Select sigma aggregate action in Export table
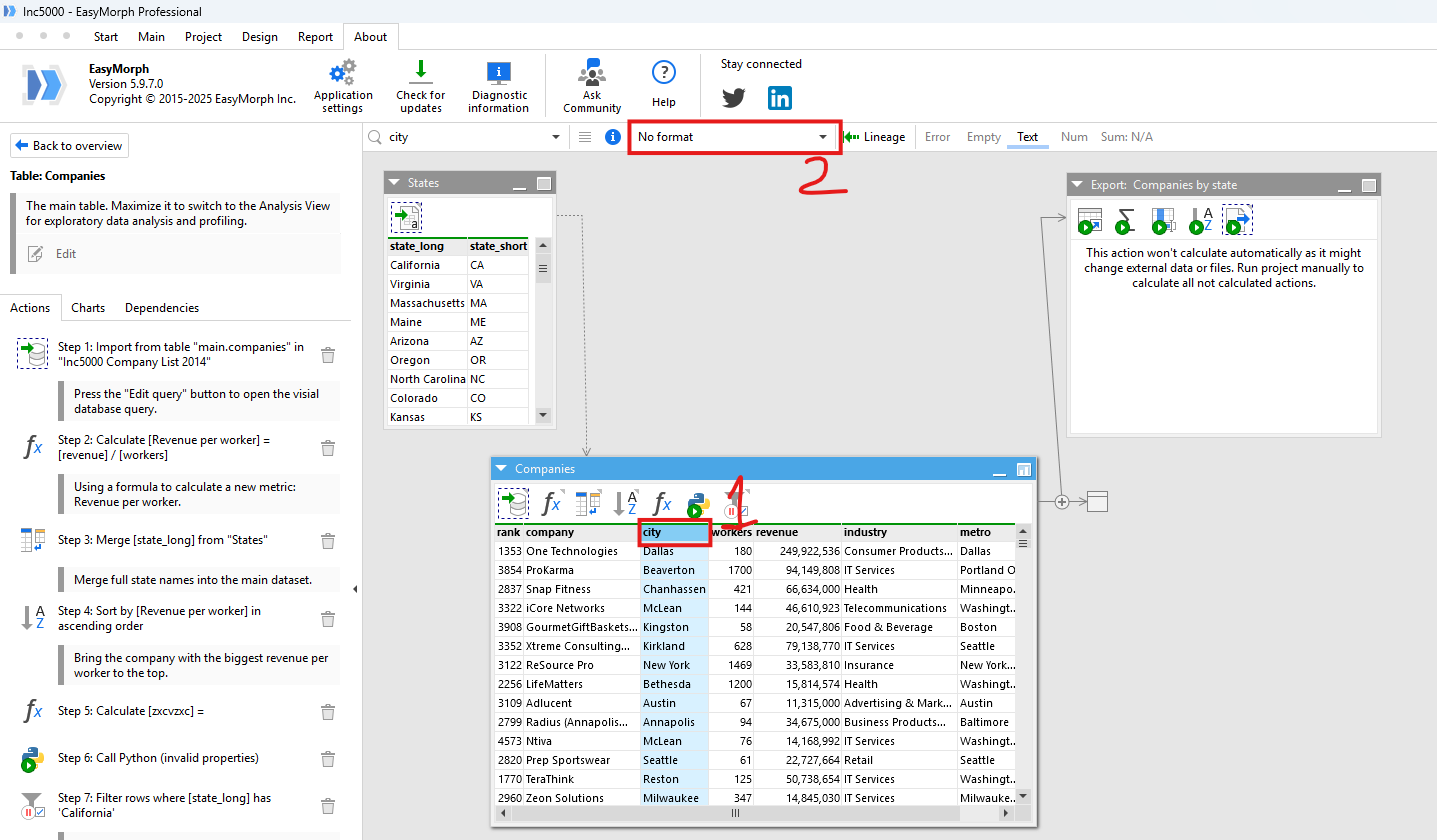The height and width of the screenshot is (840, 1437). [1126, 220]
